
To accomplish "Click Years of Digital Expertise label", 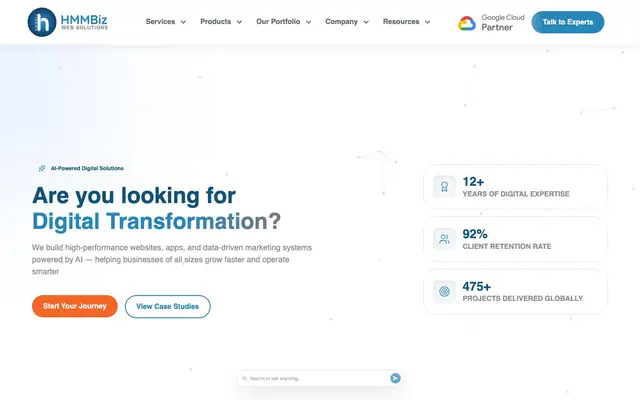I will tap(516, 194).
